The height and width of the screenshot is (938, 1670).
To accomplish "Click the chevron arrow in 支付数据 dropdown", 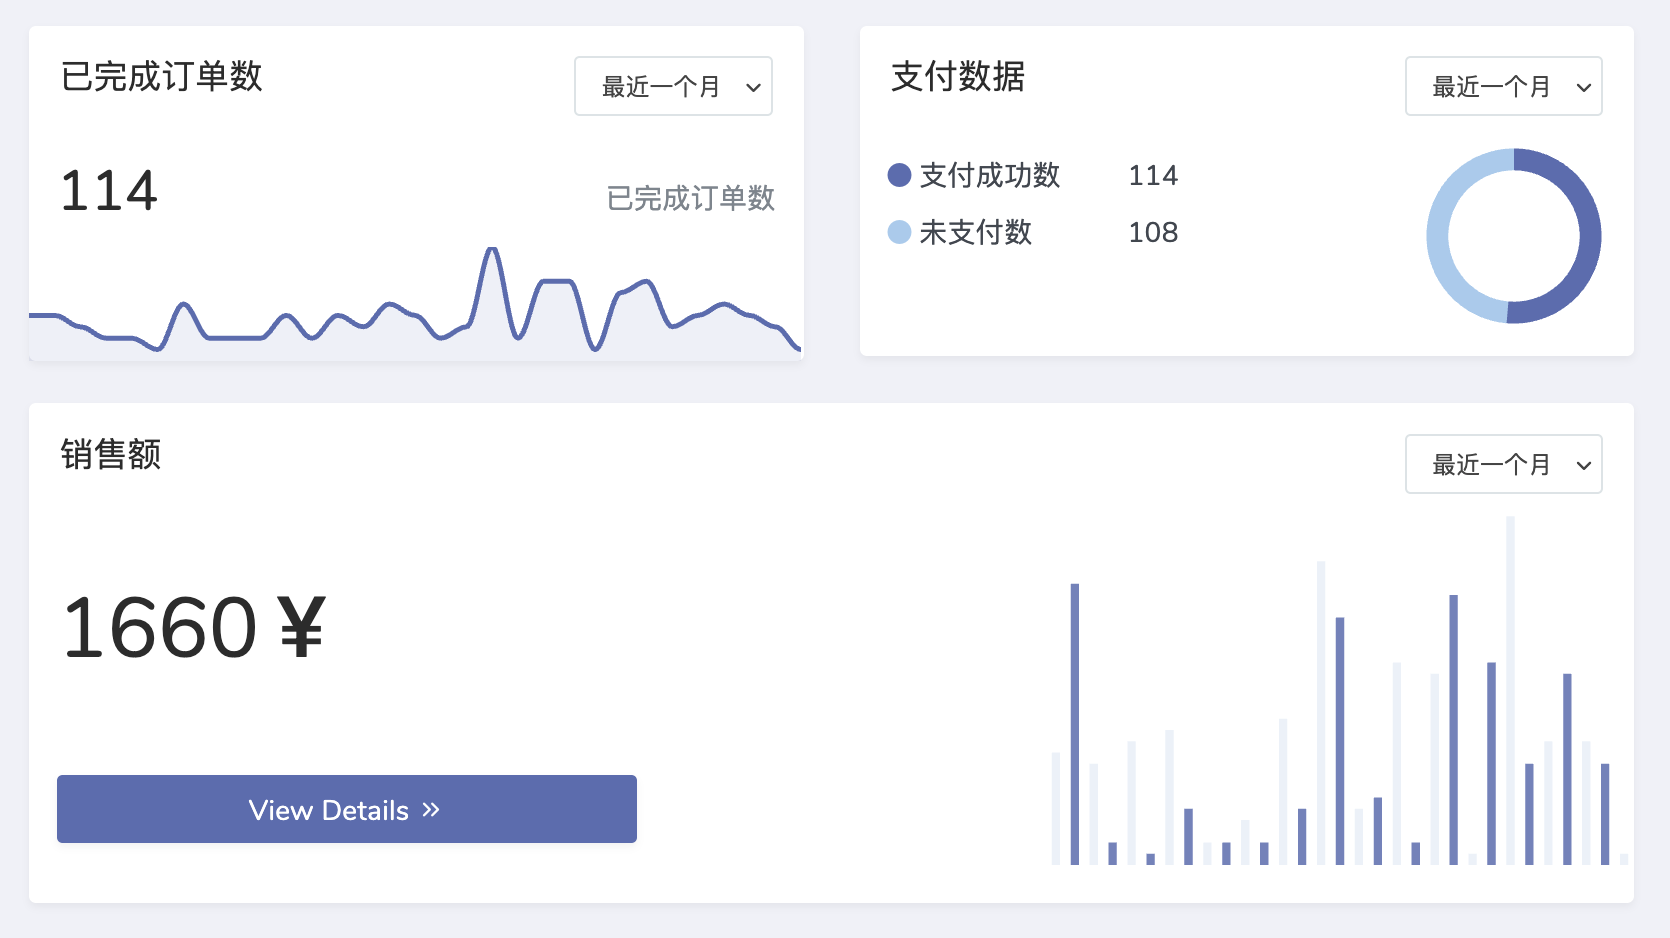I will click(x=1584, y=88).
